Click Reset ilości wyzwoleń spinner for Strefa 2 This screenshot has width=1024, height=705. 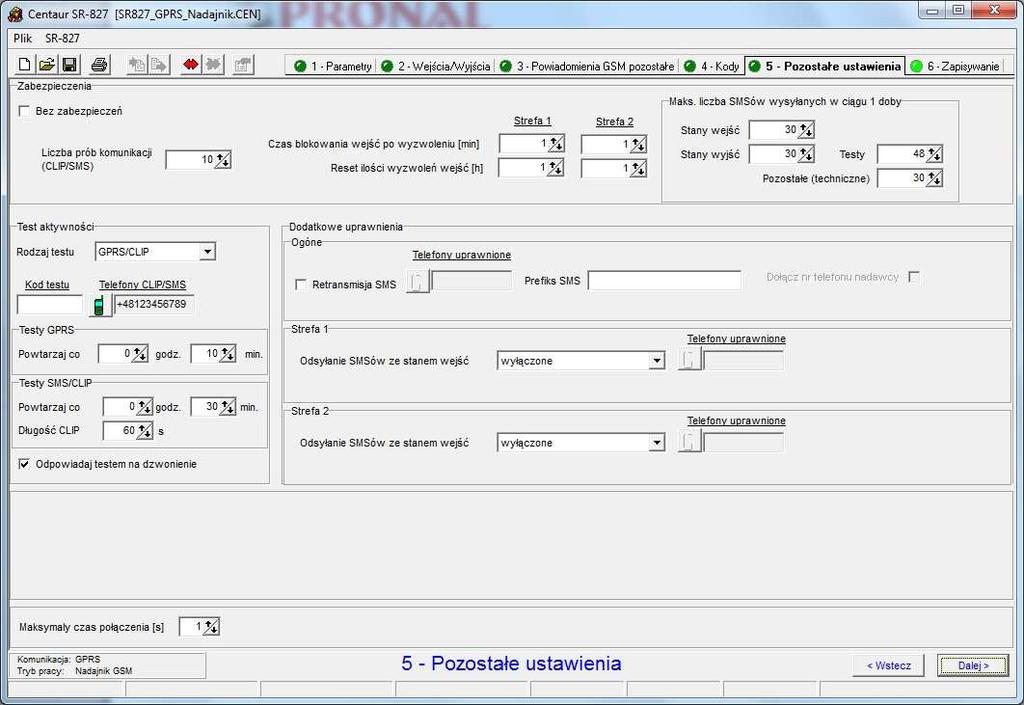[638, 168]
